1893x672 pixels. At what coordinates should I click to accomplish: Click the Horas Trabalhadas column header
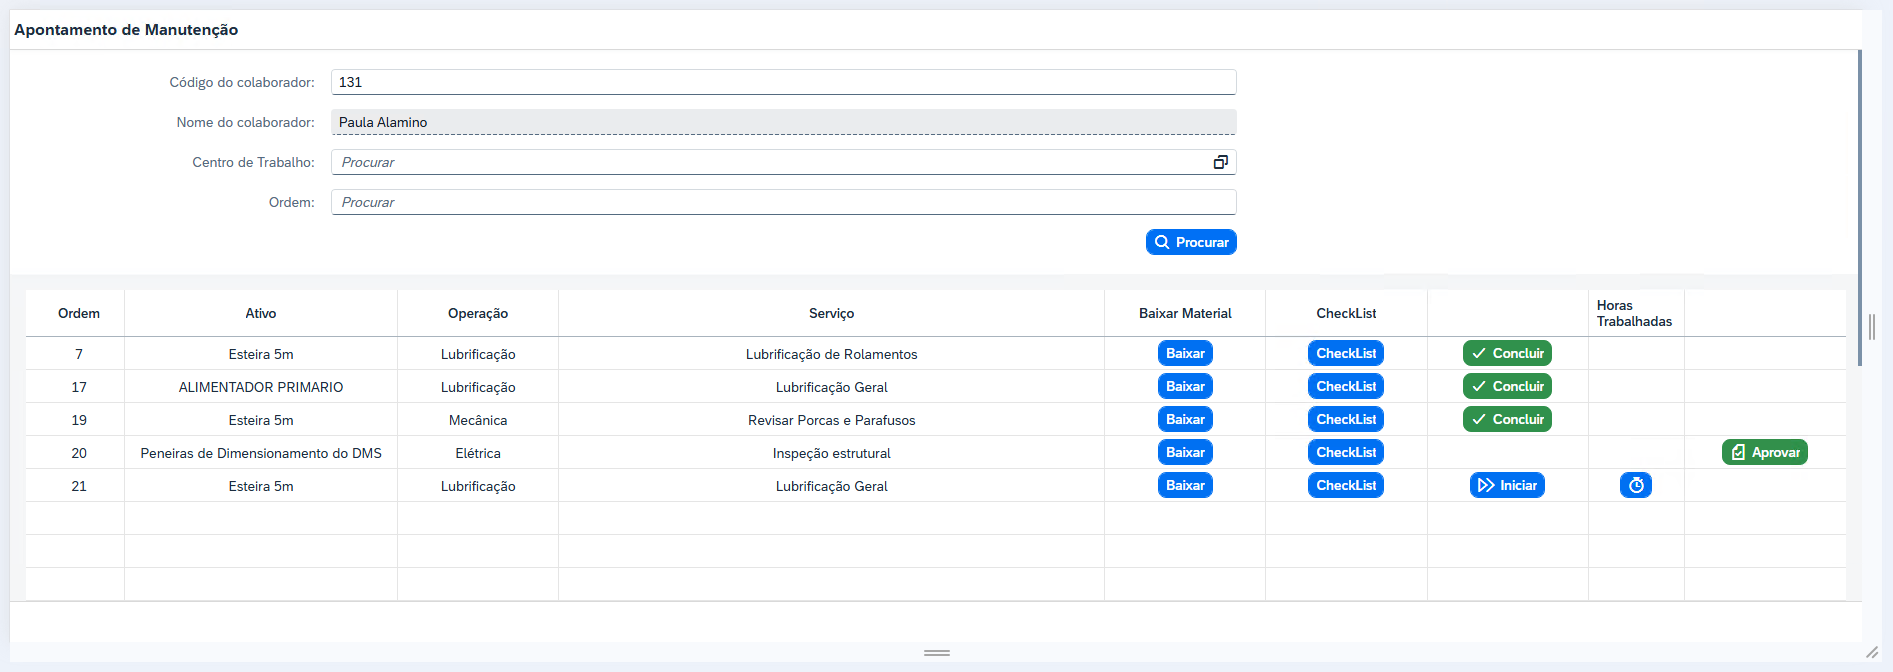click(x=1634, y=313)
